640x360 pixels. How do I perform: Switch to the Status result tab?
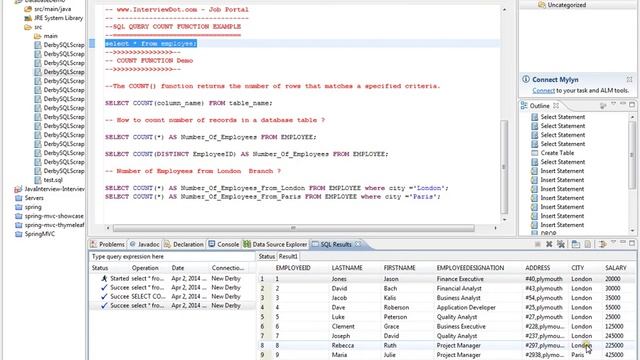point(267,256)
